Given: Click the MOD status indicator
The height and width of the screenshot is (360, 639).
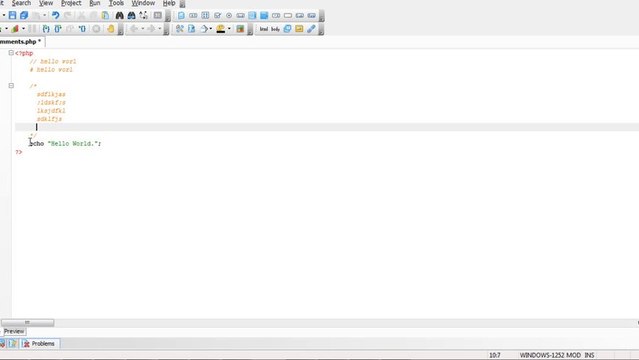Looking at the screenshot, I should [574, 355].
